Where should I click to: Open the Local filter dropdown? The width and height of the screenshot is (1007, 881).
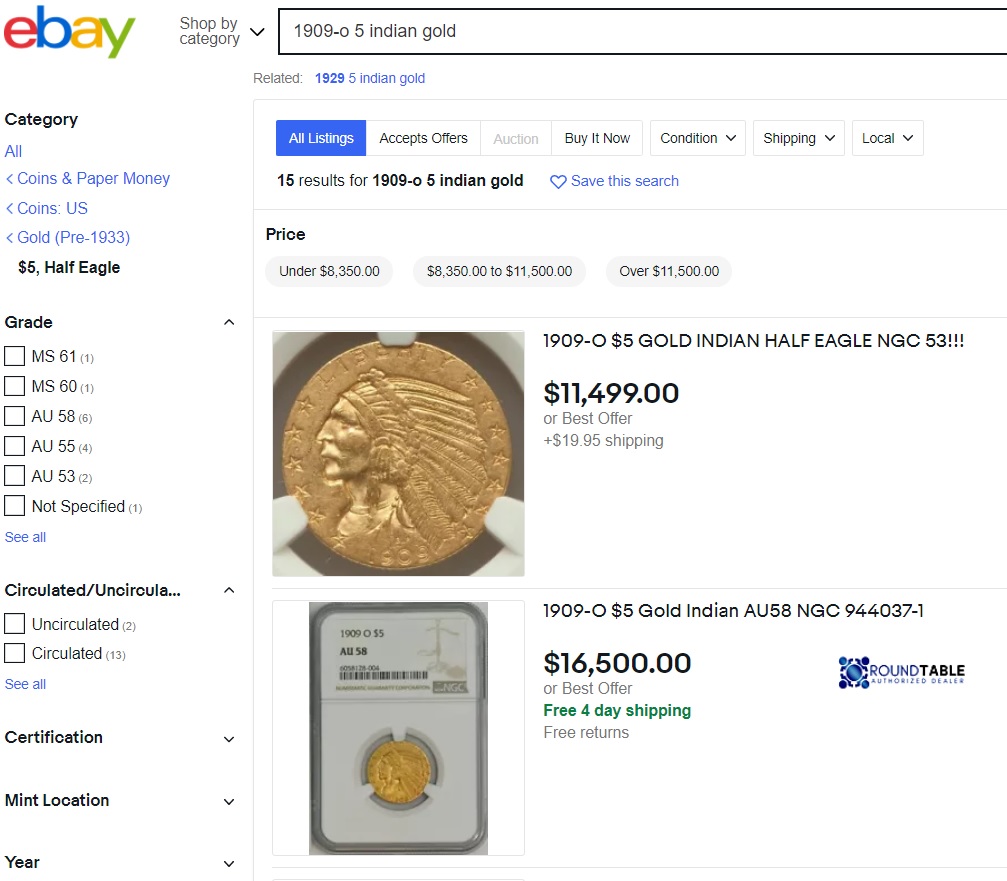886,138
